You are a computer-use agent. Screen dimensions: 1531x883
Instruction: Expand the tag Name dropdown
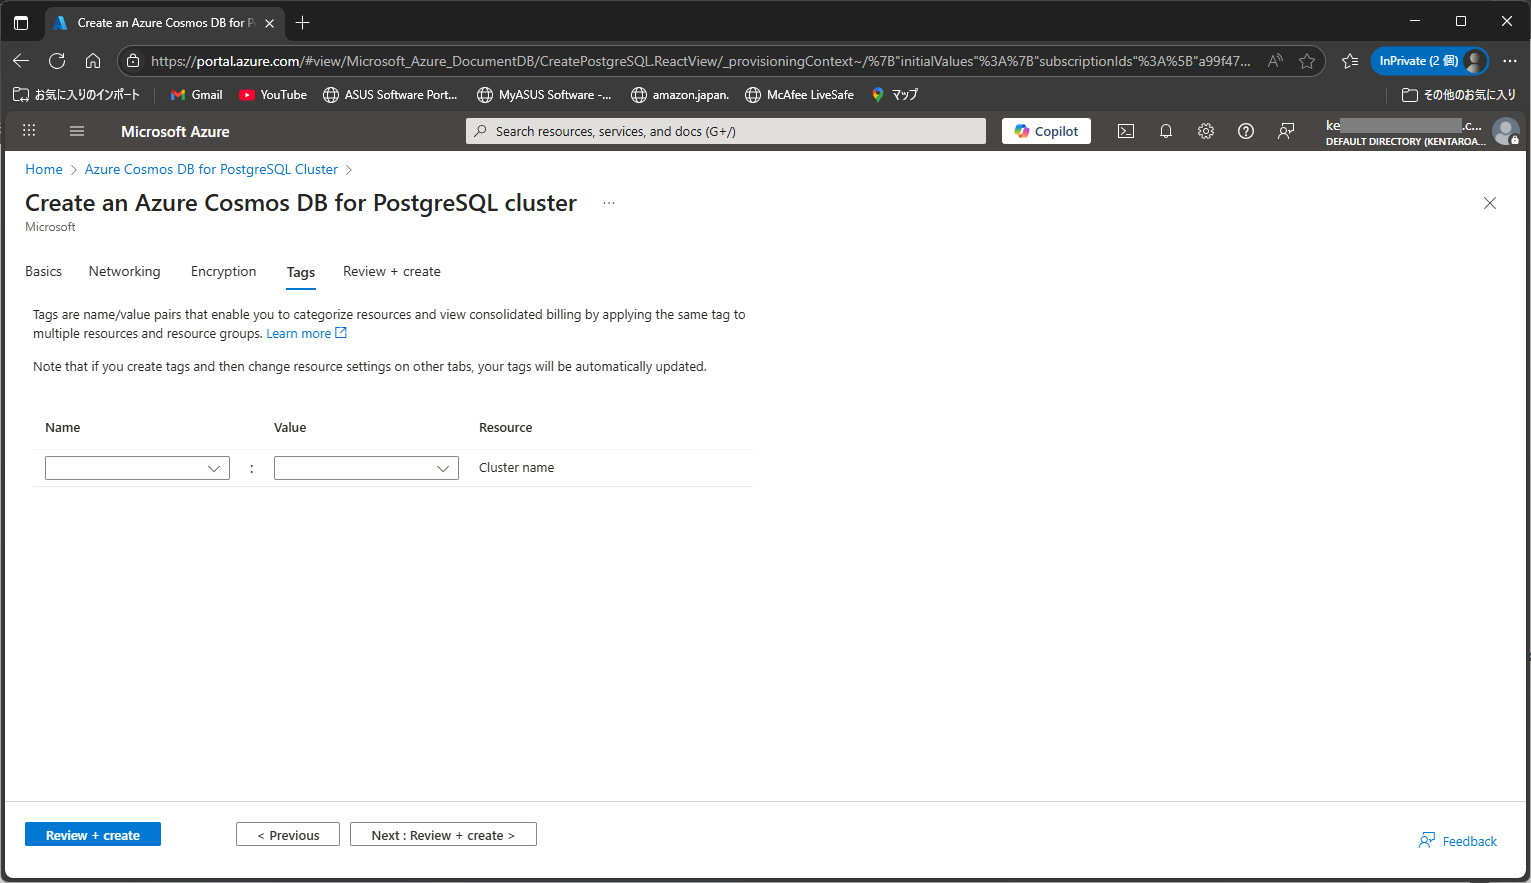(213, 467)
